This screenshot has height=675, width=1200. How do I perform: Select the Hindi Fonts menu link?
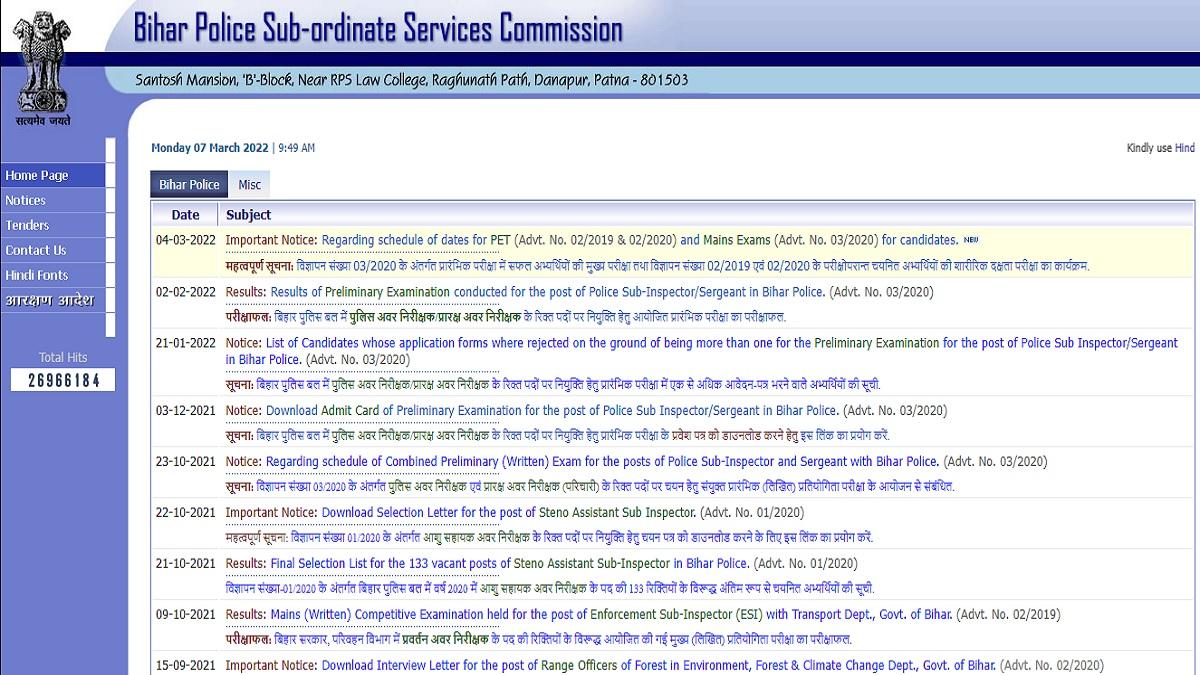coord(37,276)
